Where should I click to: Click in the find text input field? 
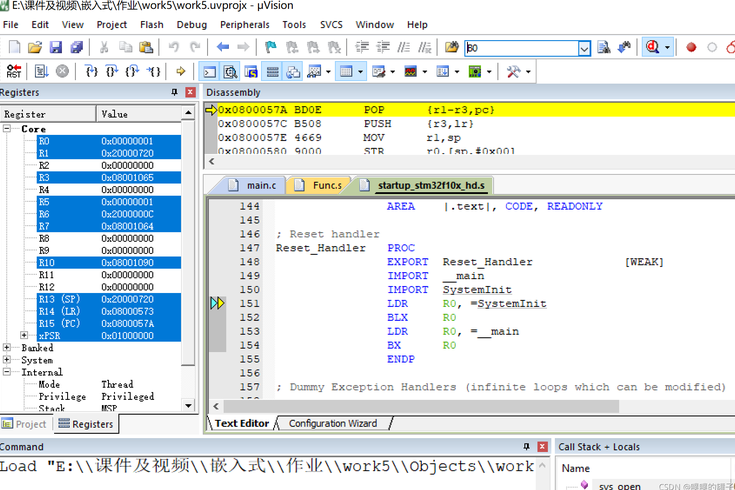pyautogui.click(x=522, y=48)
